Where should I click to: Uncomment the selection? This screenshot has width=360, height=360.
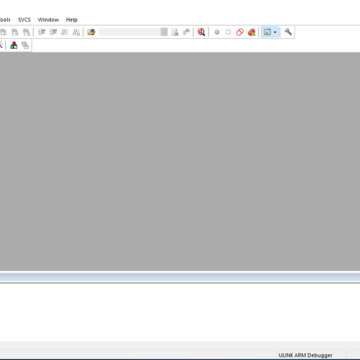[76, 32]
